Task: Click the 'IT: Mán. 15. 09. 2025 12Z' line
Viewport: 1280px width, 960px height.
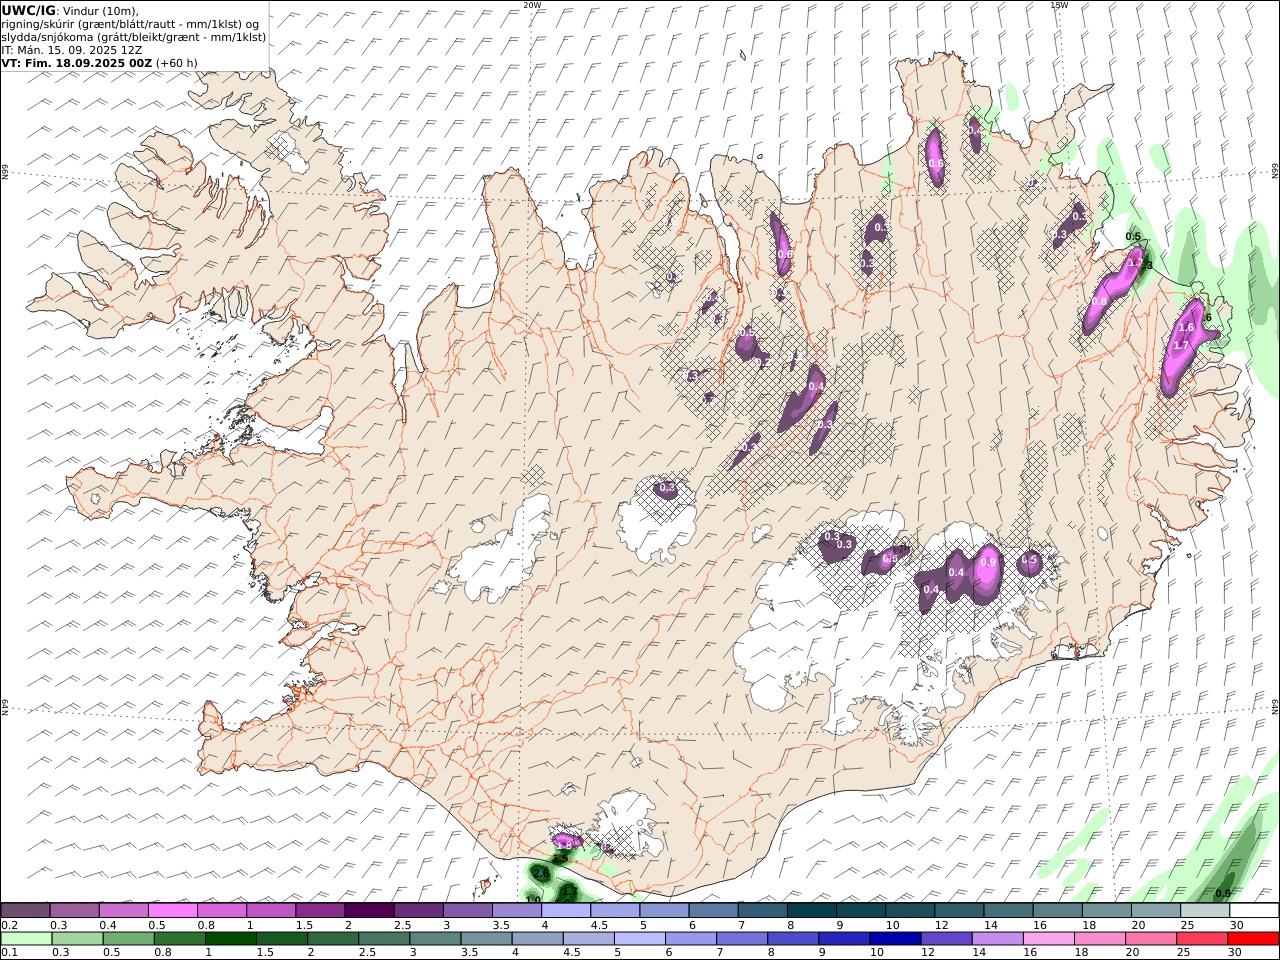Action: pyautogui.click(x=72, y=49)
